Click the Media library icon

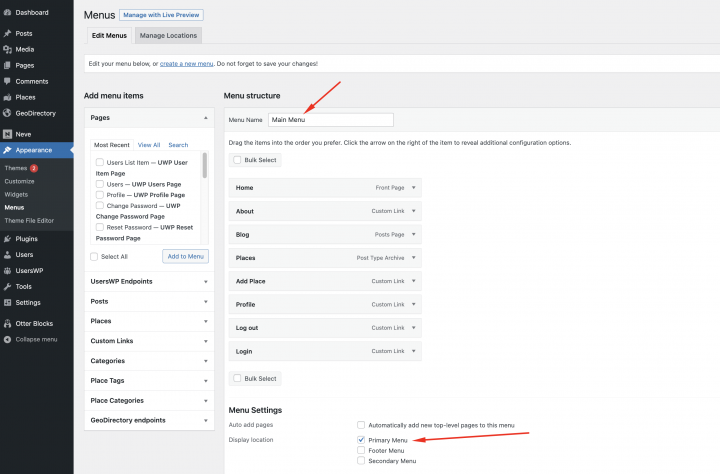coord(7,49)
